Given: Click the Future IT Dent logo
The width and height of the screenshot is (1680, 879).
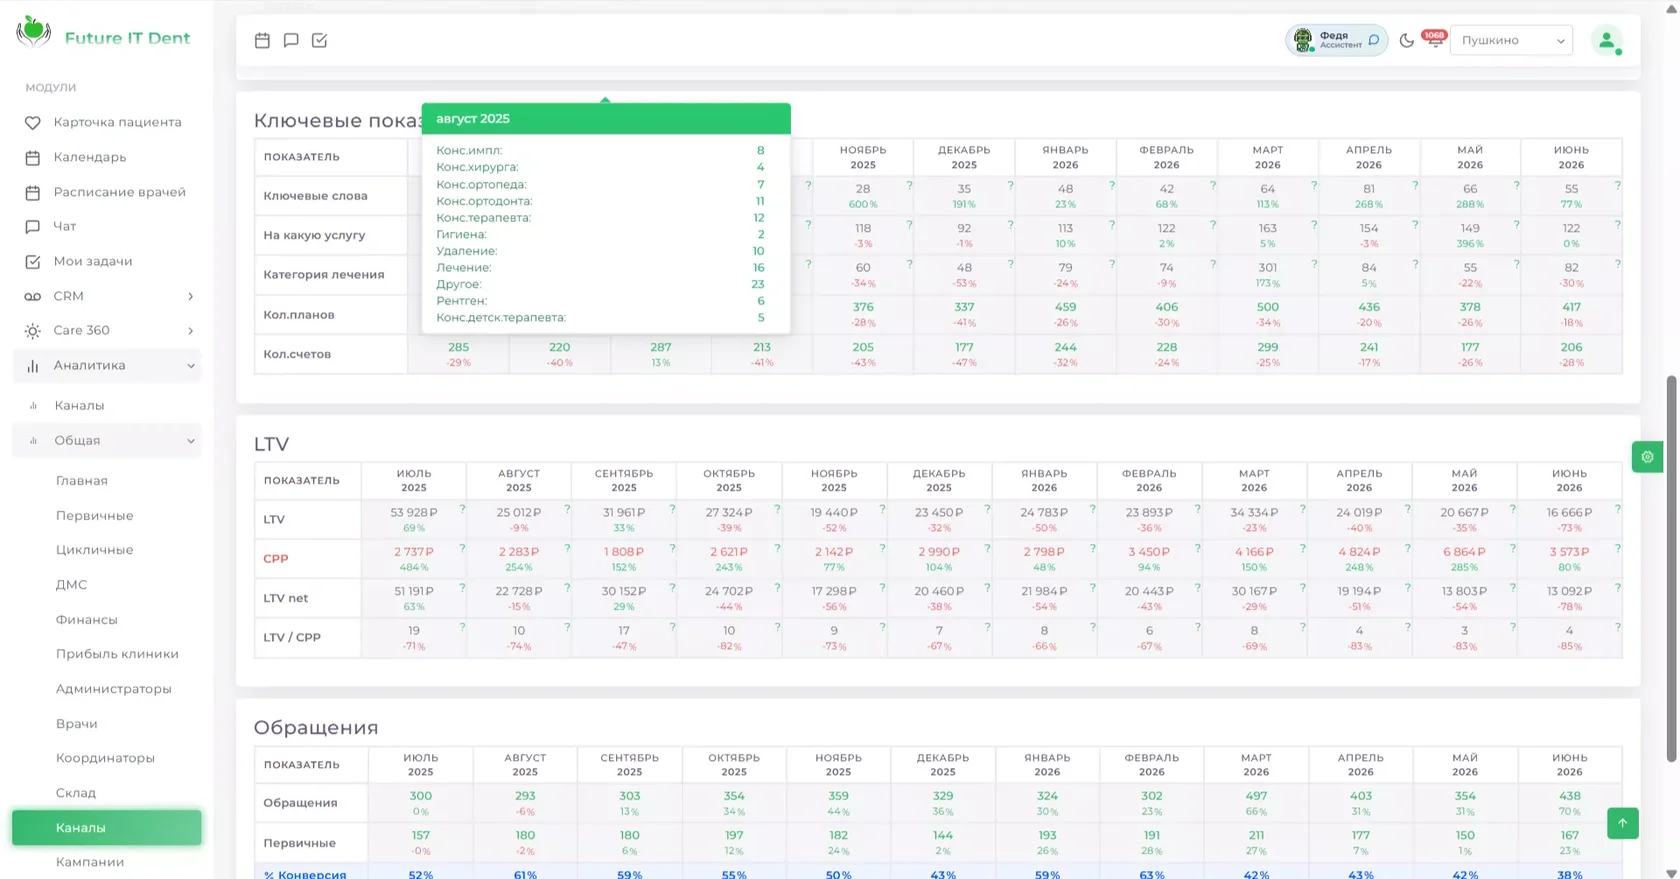Looking at the screenshot, I should (103, 36).
